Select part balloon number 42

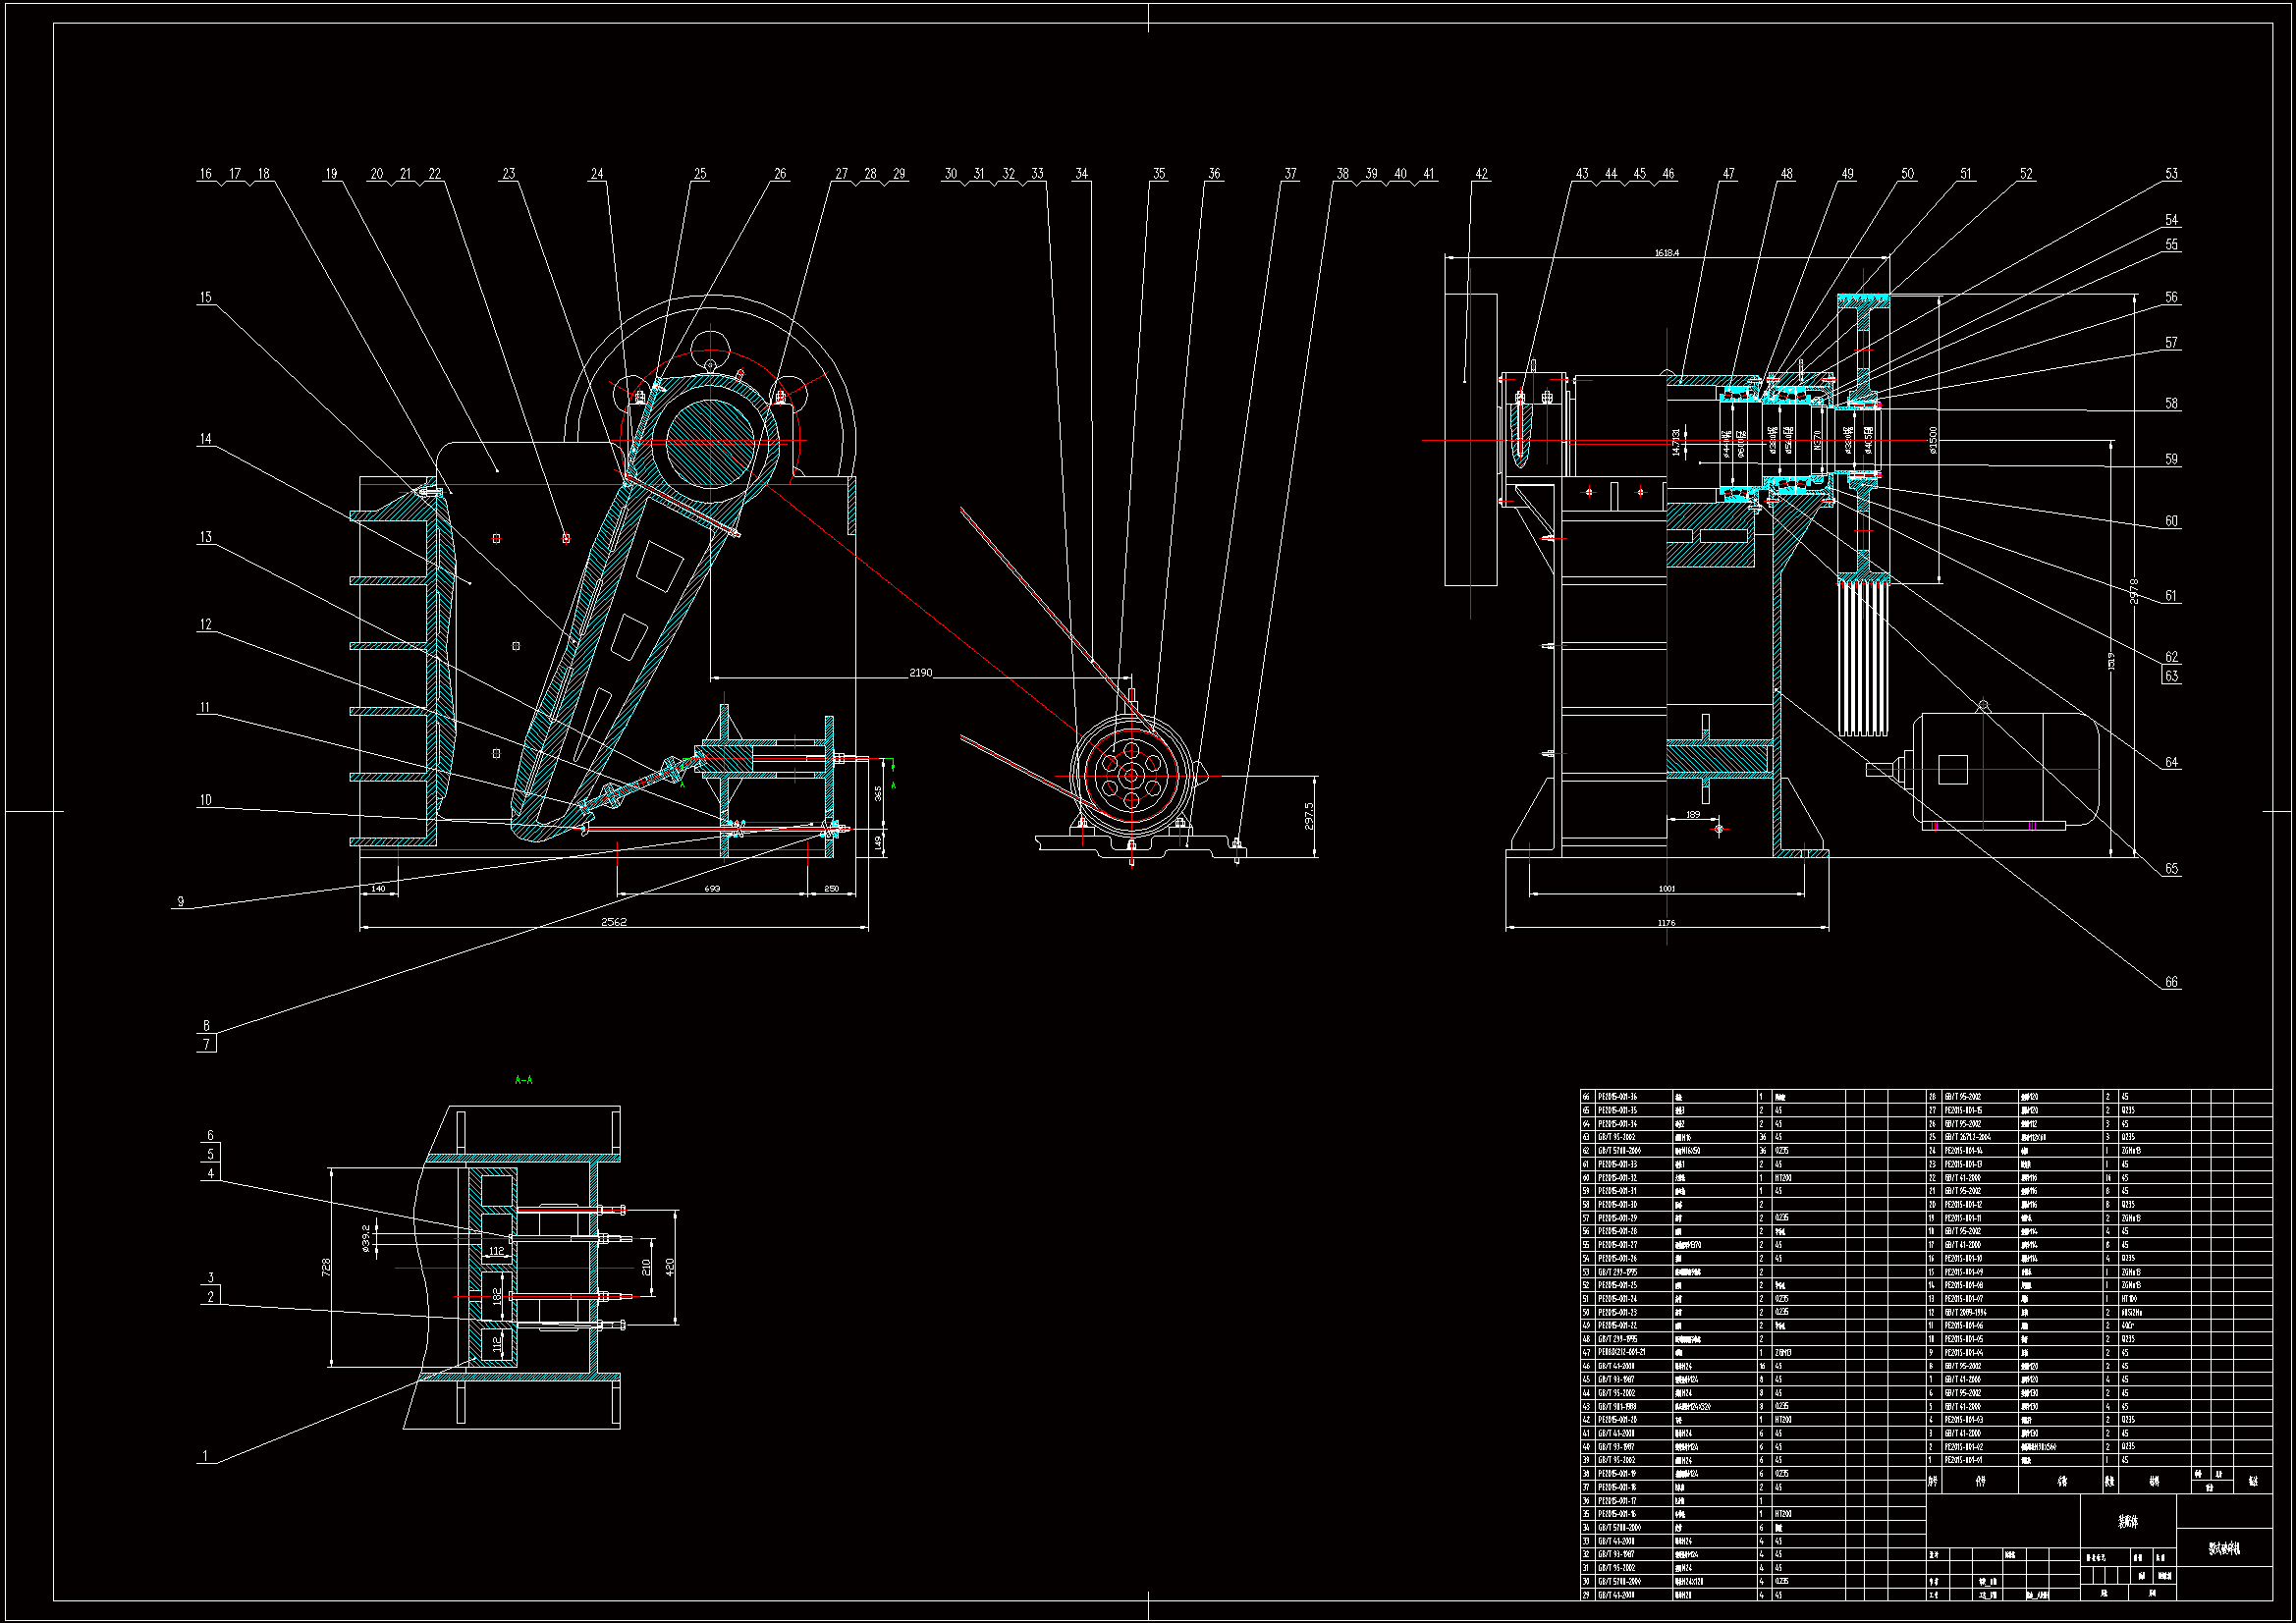pos(1481,174)
